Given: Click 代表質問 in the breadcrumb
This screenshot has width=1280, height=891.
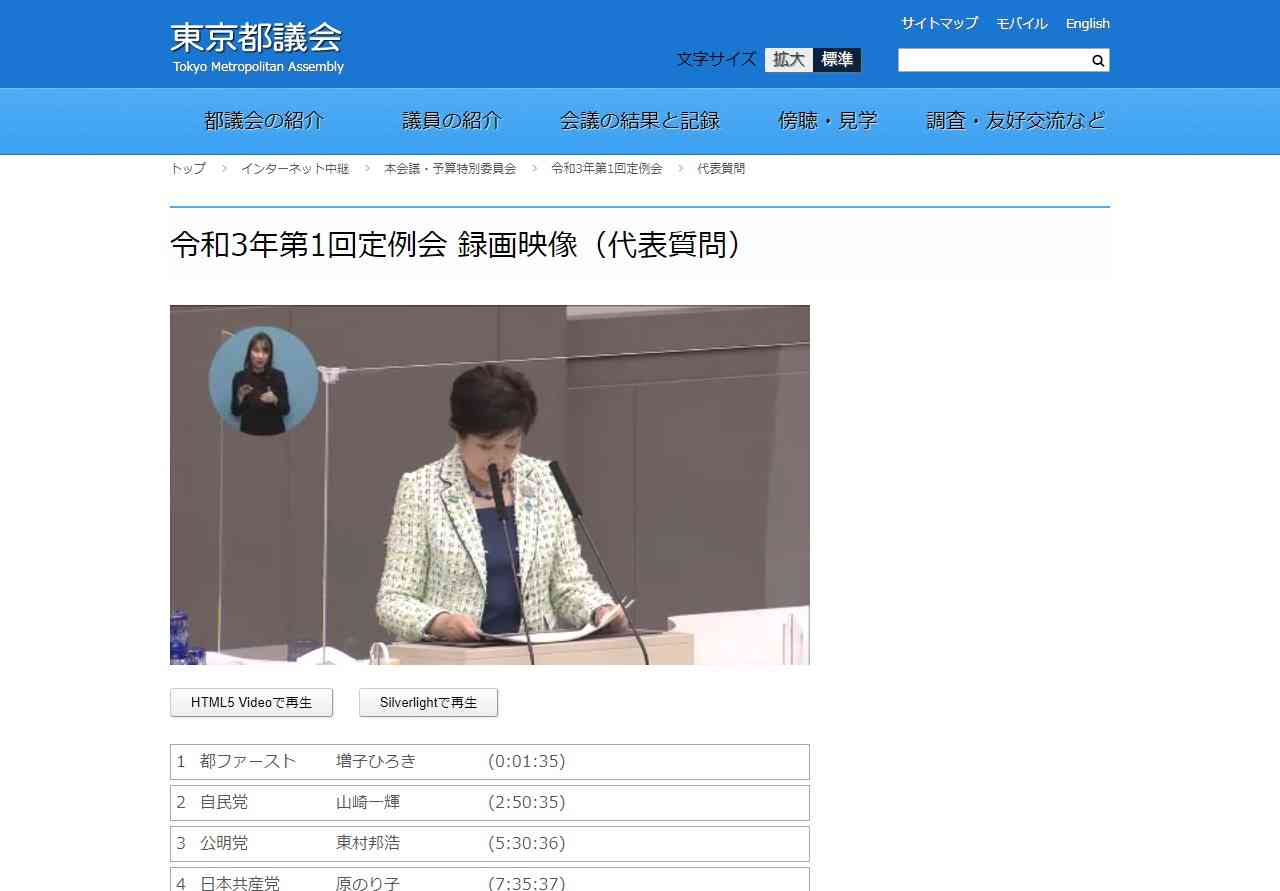Looking at the screenshot, I should 721,169.
